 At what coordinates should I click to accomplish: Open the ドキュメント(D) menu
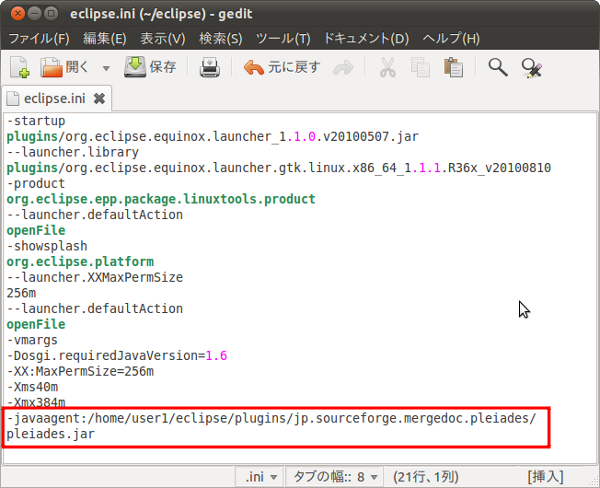(x=366, y=38)
